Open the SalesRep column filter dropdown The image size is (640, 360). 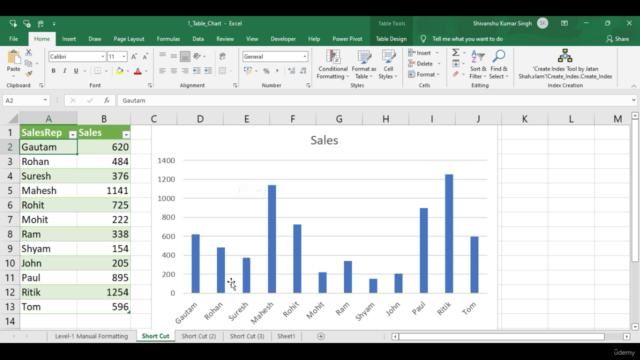[72, 134]
